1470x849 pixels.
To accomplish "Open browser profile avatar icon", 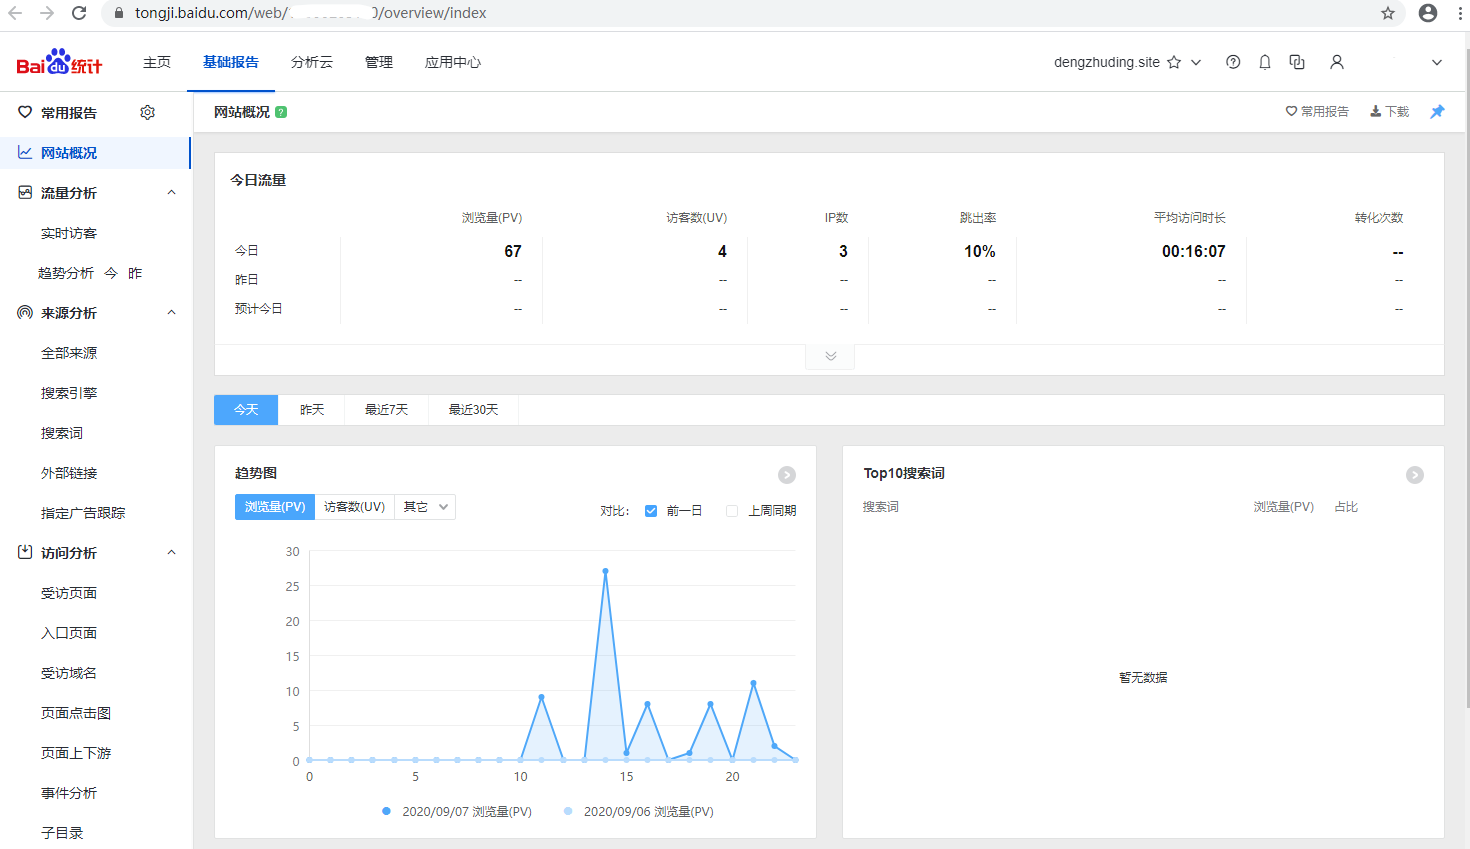I will click(1428, 13).
